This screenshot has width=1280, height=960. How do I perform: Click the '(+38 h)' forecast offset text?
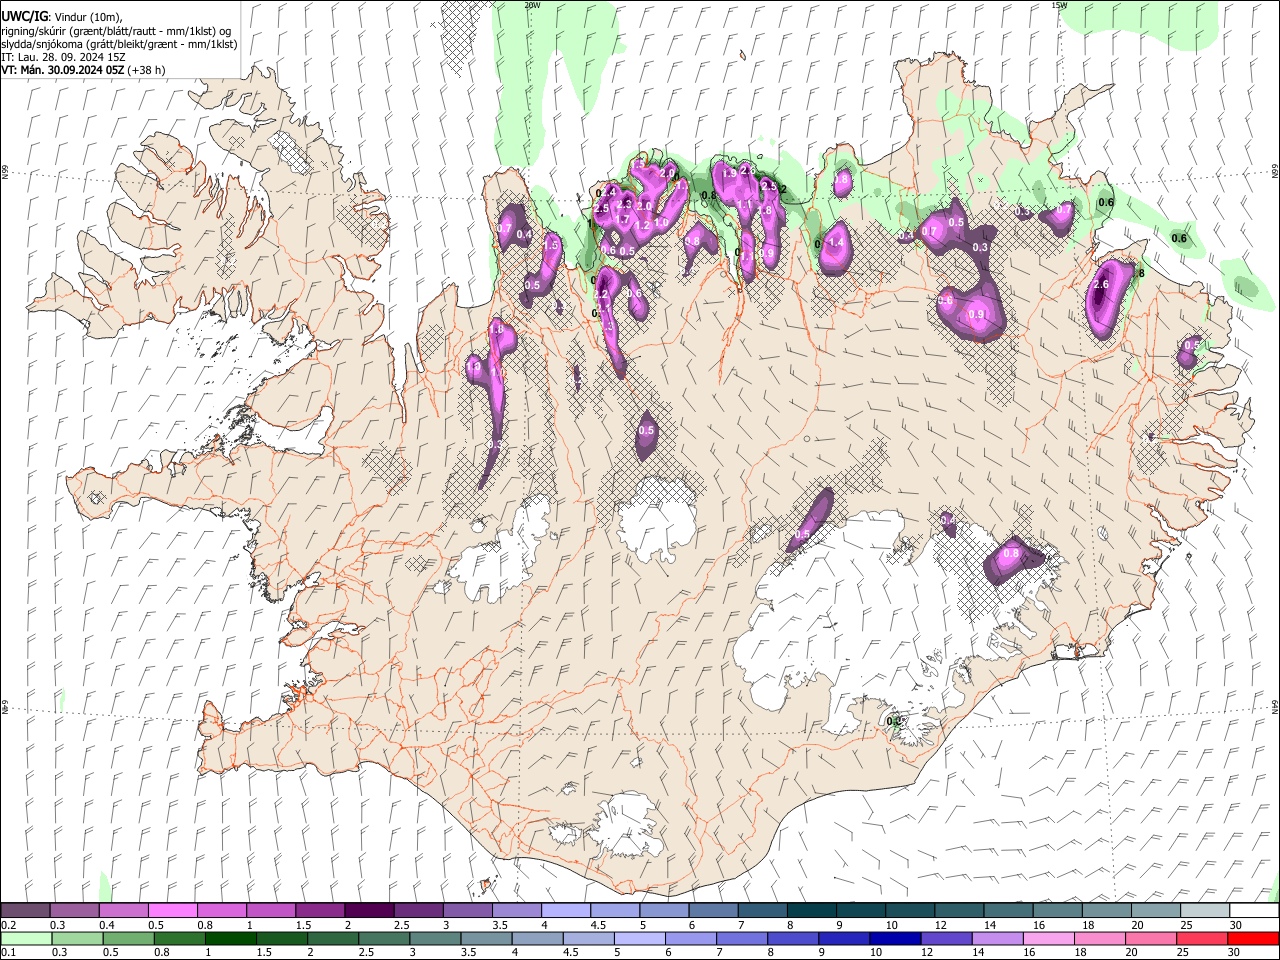[145, 70]
